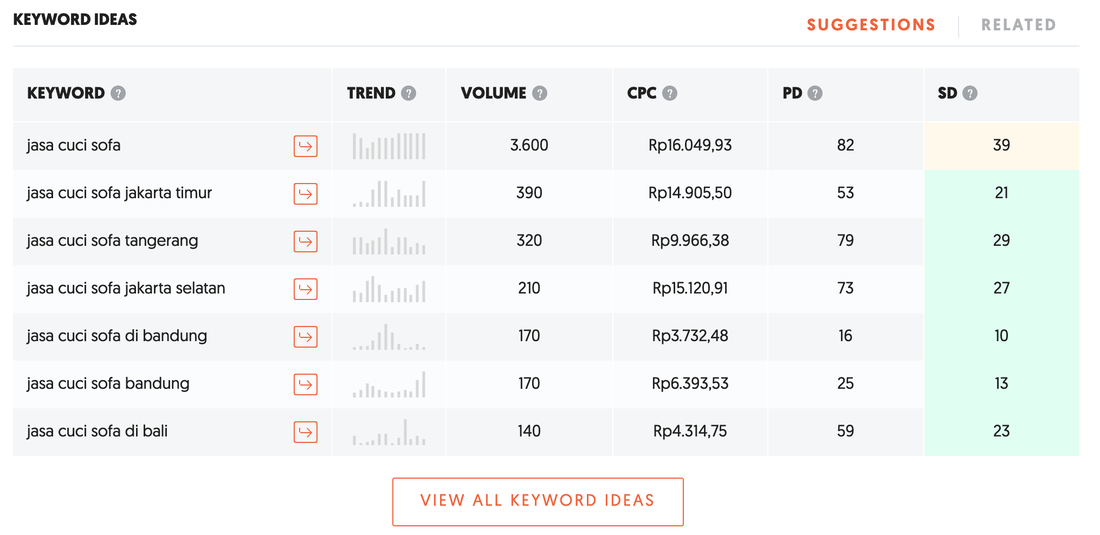Click the green SD cell showing 10
This screenshot has height=535, width=1100.
coord(1001,336)
